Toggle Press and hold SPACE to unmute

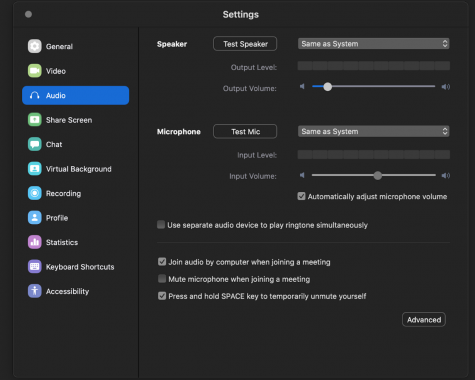click(162, 296)
